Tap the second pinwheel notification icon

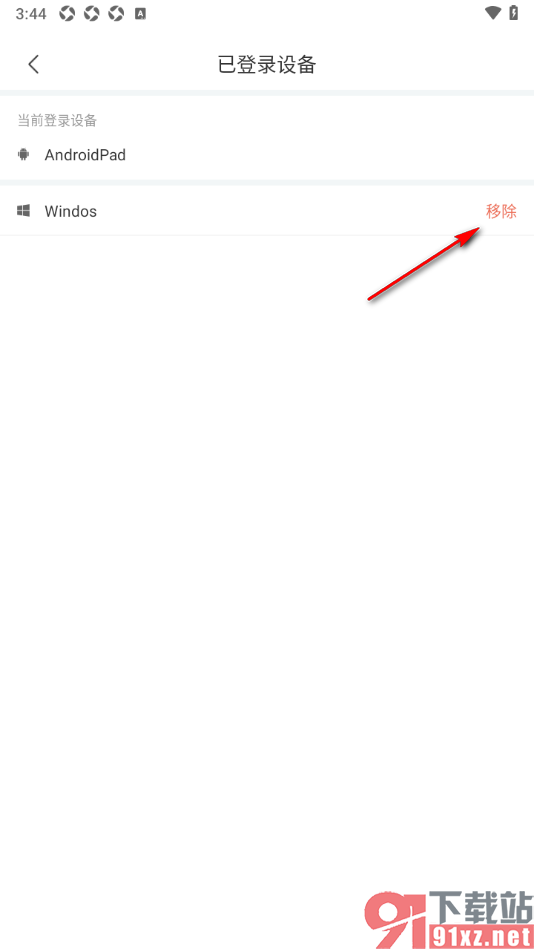pos(91,13)
